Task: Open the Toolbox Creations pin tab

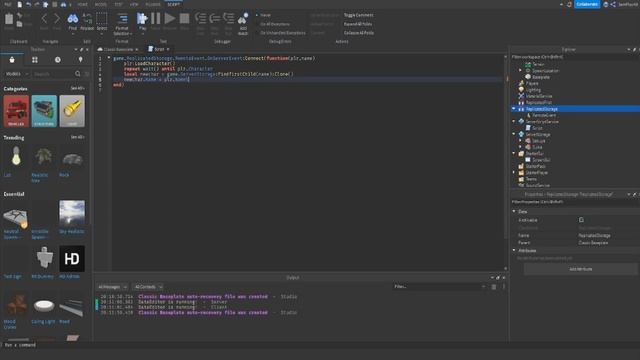Action: [80, 60]
